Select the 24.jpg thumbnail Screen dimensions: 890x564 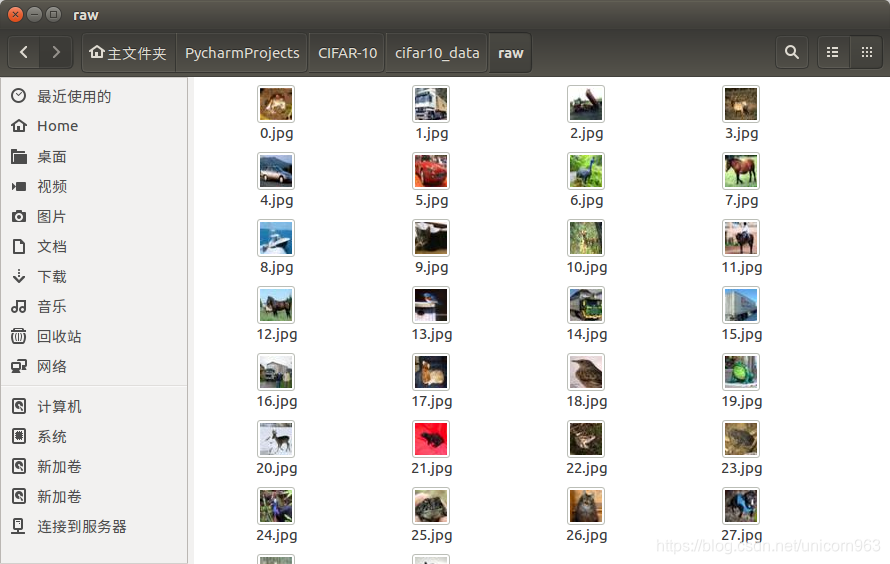pyautogui.click(x=276, y=506)
